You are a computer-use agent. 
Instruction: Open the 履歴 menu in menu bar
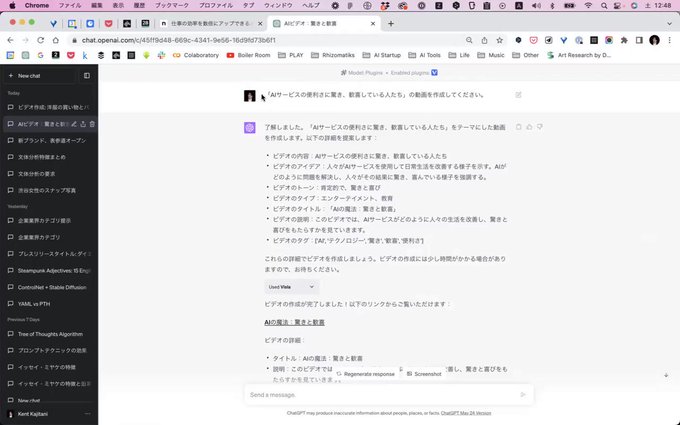139,6
